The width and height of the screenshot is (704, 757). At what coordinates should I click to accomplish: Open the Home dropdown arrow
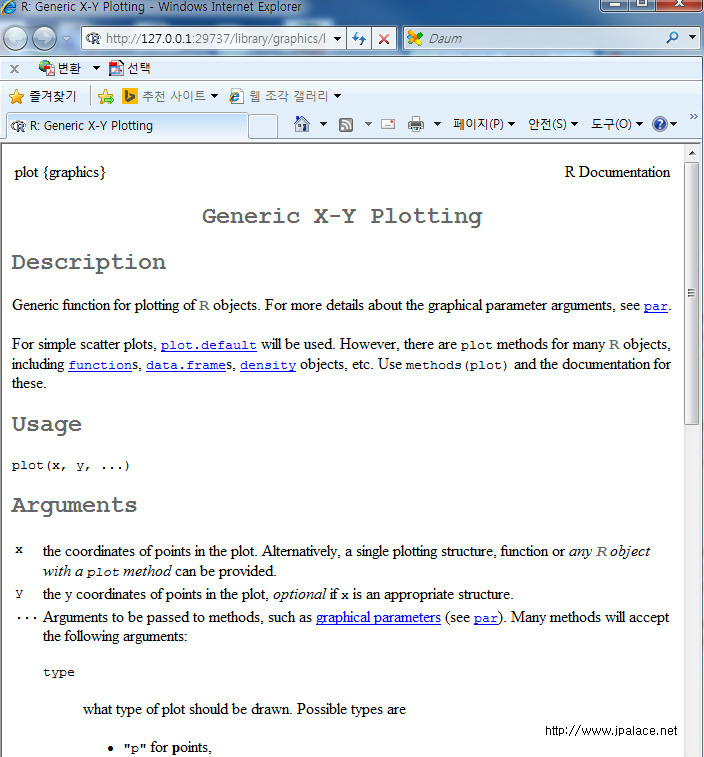[324, 124]
